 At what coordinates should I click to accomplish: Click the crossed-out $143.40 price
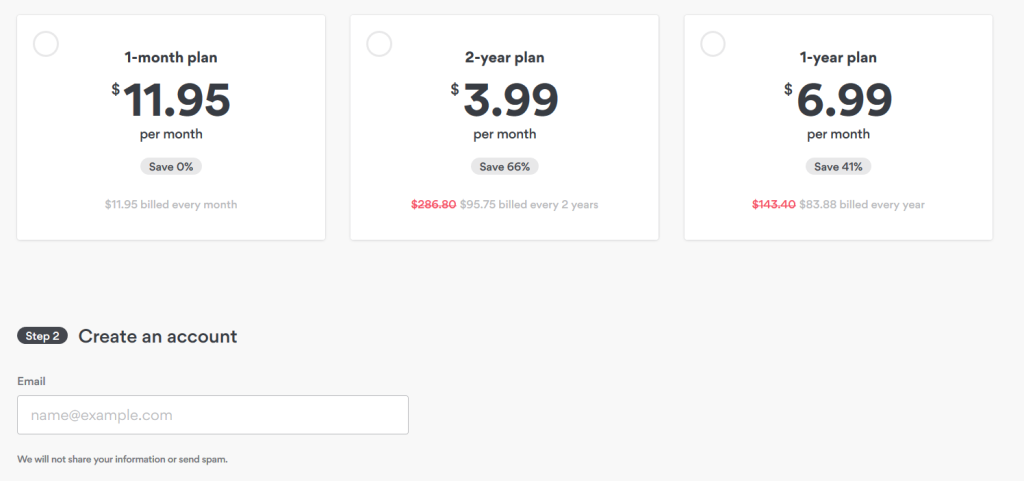point(774,204)
